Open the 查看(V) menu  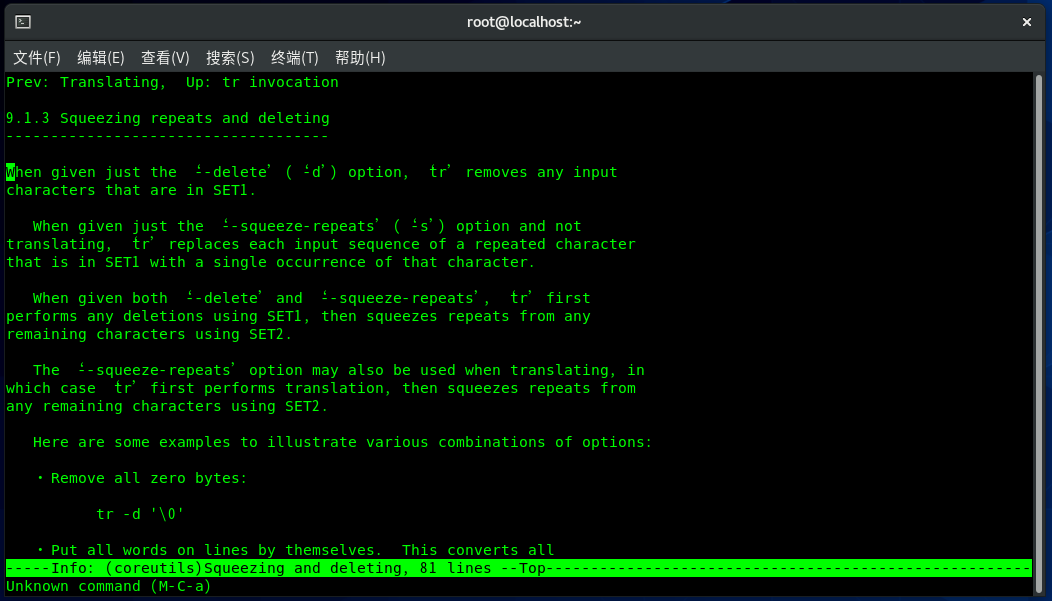click(x=165, y=58)
